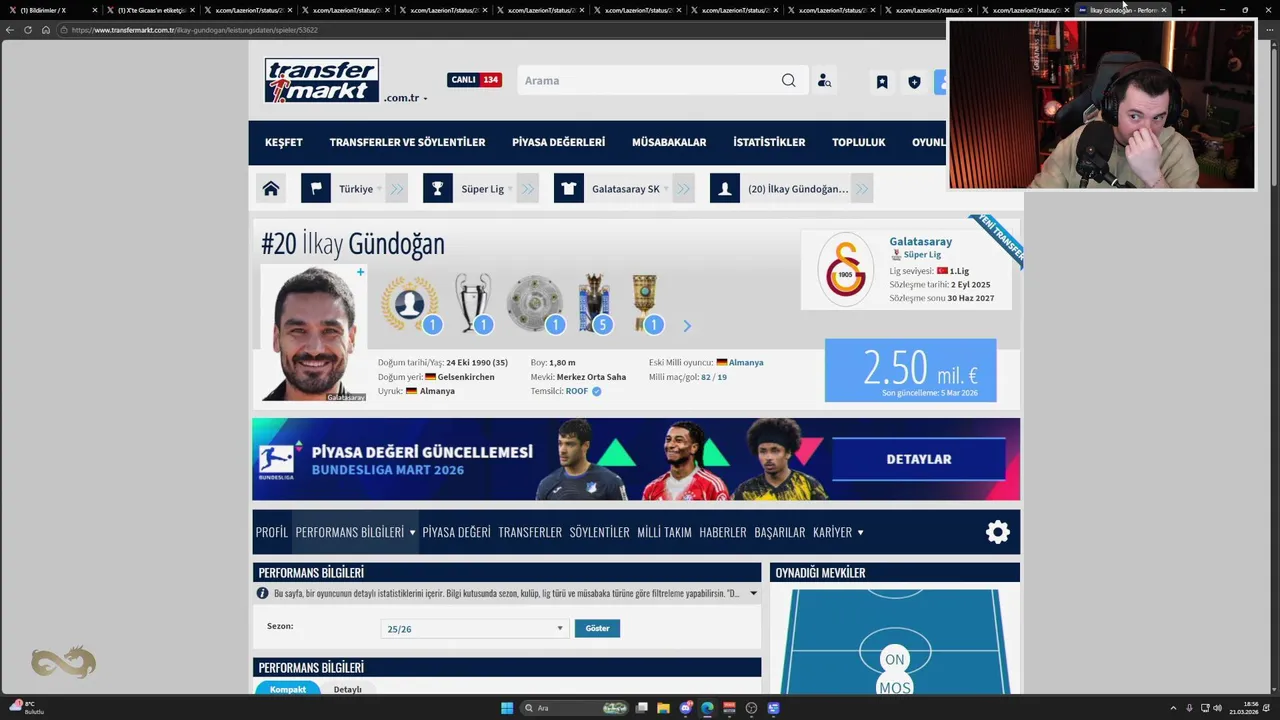Open the new browser tab plus button

tap(1182, 10)
